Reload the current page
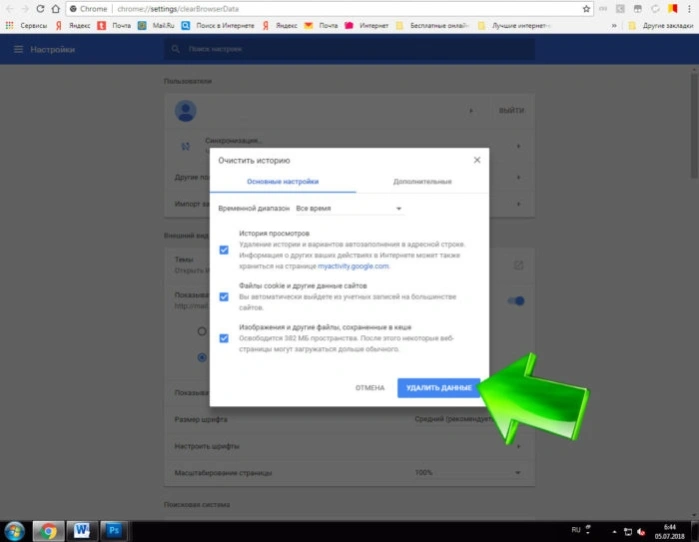The width and height of the screenshot is (699, 542). 40,9
